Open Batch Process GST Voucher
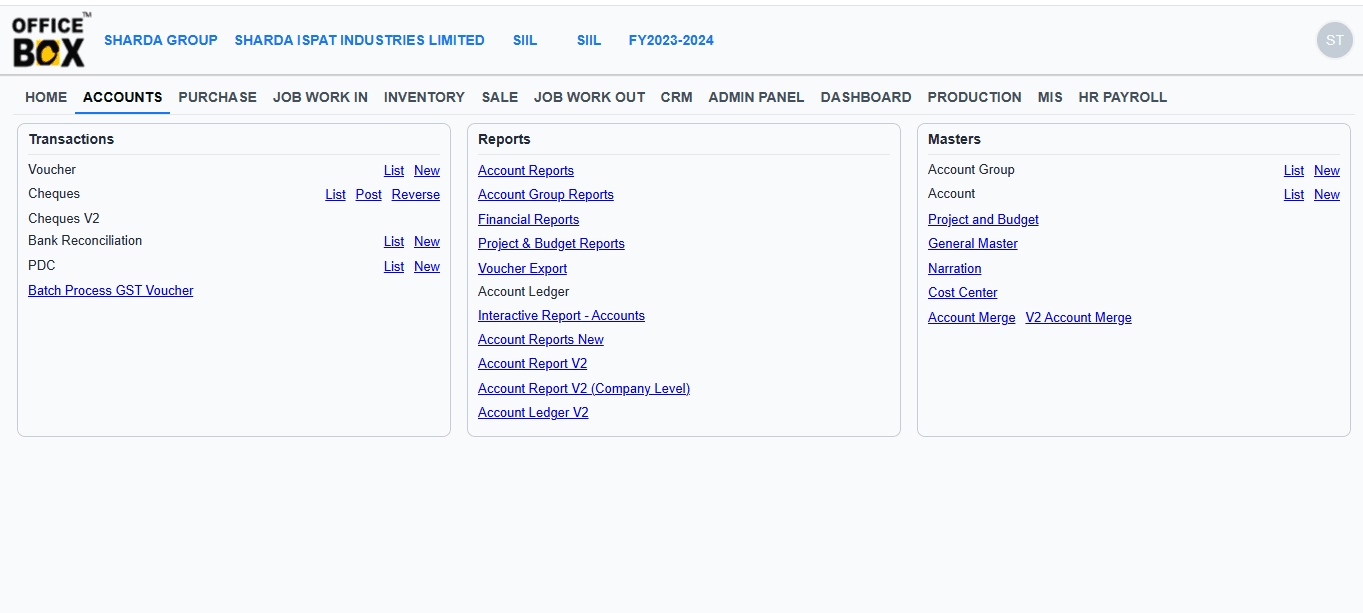This screenshot has width=1363, height=613. coord(111,291)
